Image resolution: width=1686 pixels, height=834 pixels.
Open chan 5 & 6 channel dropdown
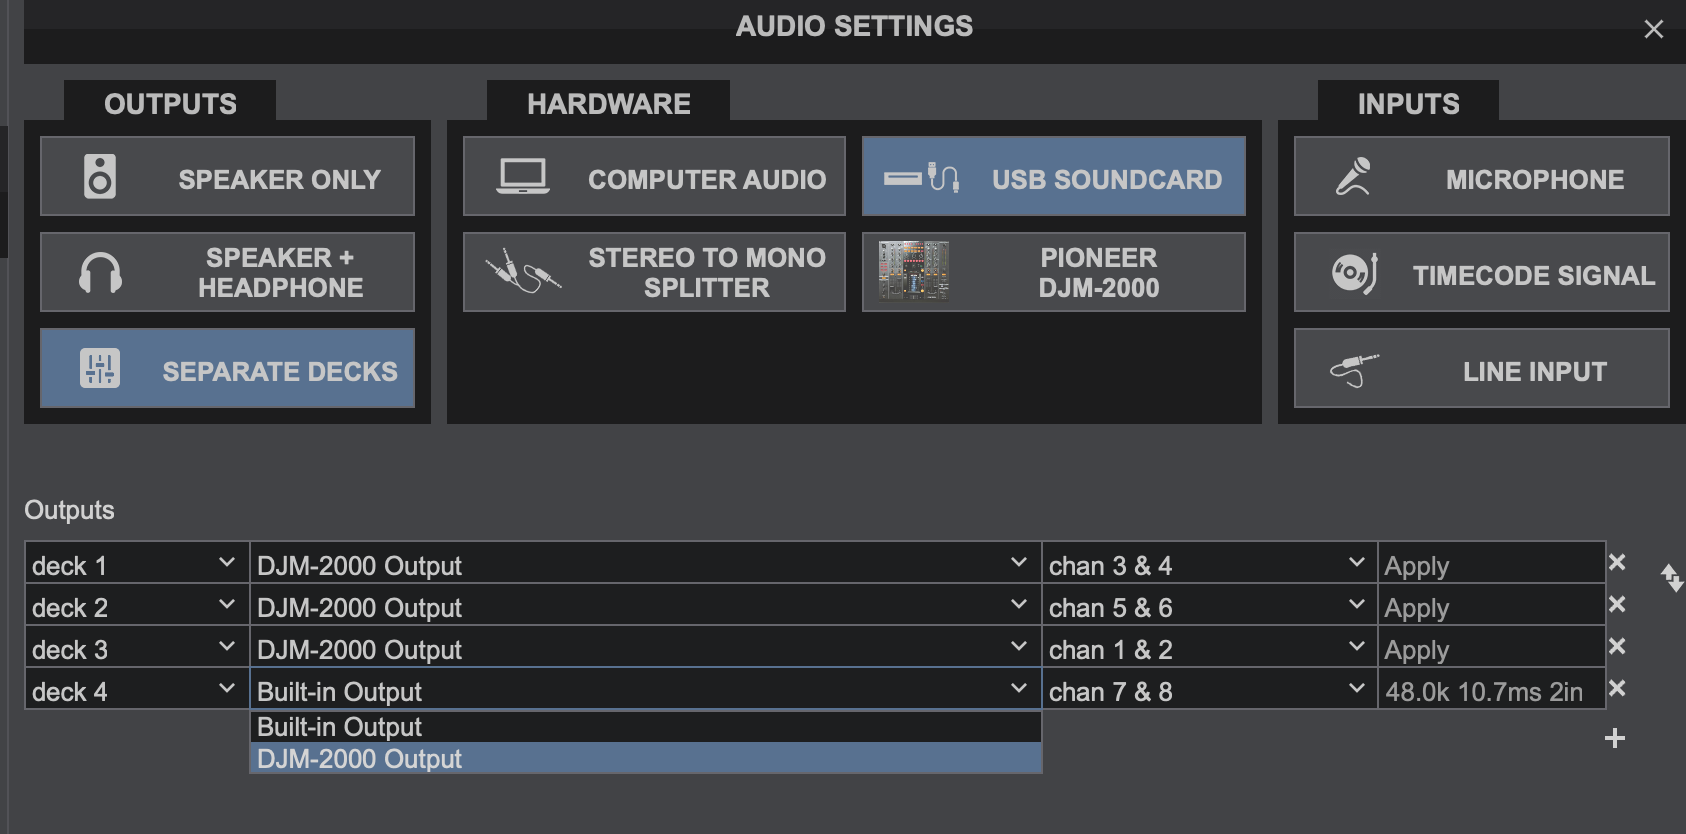coord(1210,605)
